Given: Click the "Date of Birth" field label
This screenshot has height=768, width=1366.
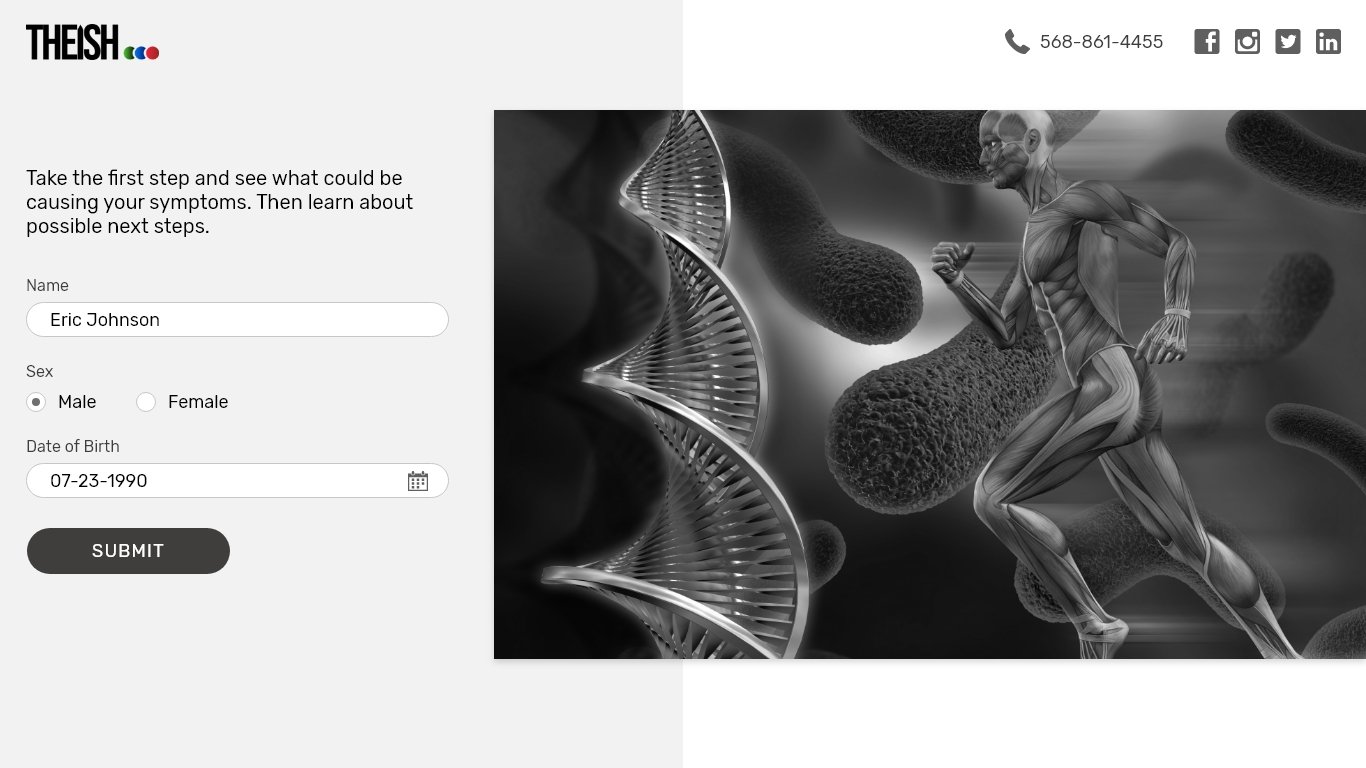Looking at the screenshot, I should tap(73, 446).
